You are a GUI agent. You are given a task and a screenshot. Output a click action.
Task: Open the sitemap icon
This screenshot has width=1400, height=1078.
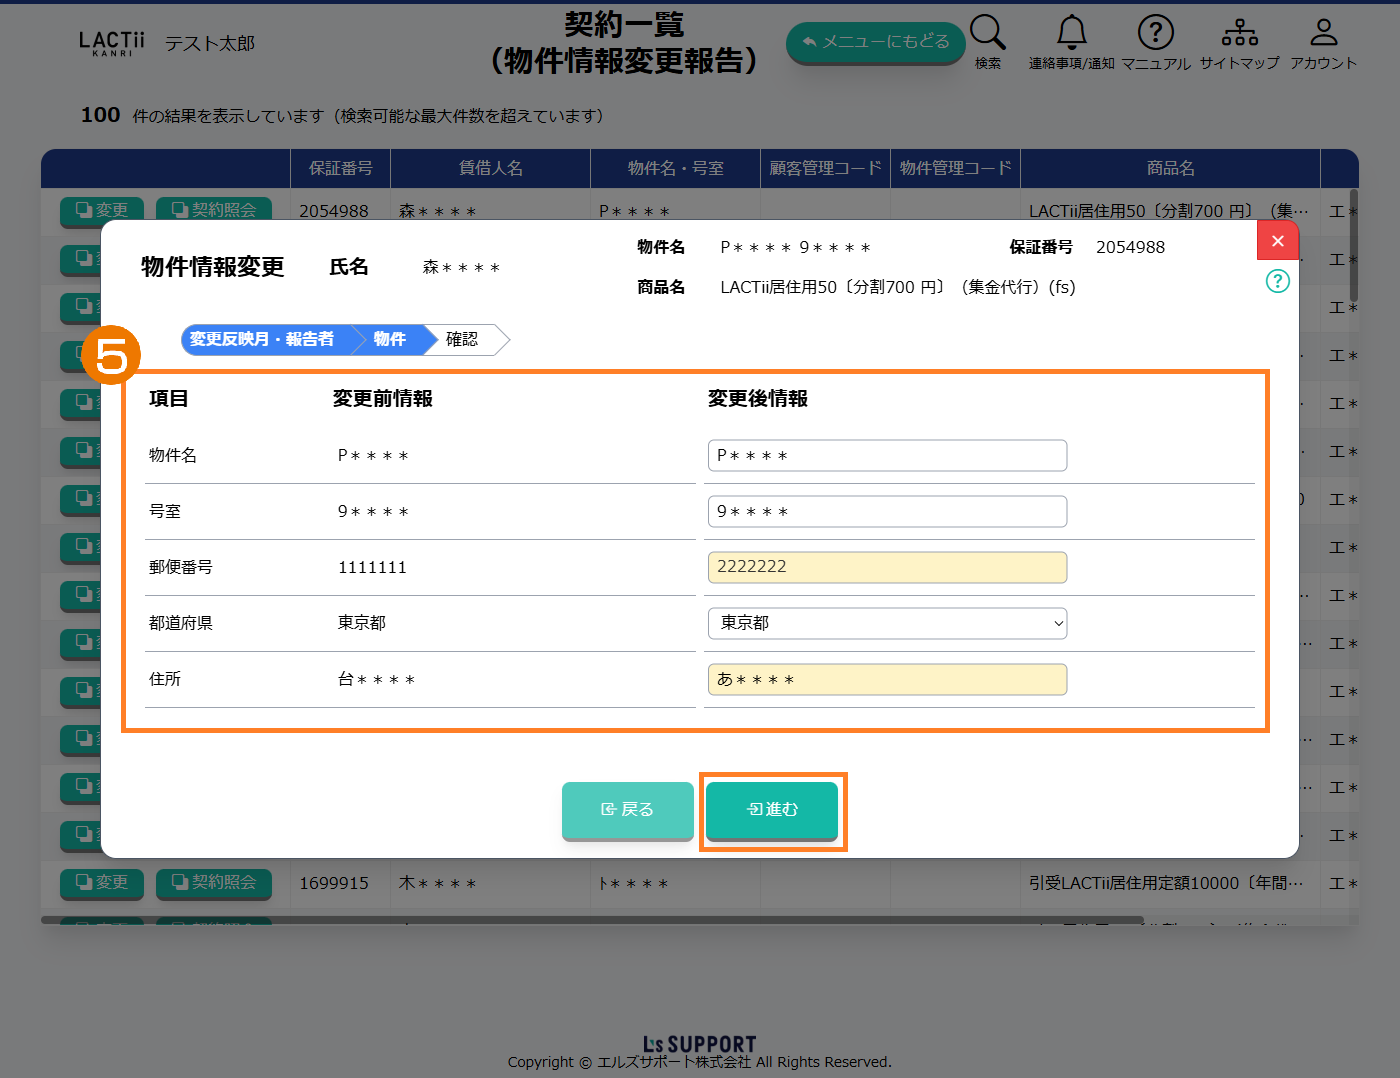(x=1239, y=33)
